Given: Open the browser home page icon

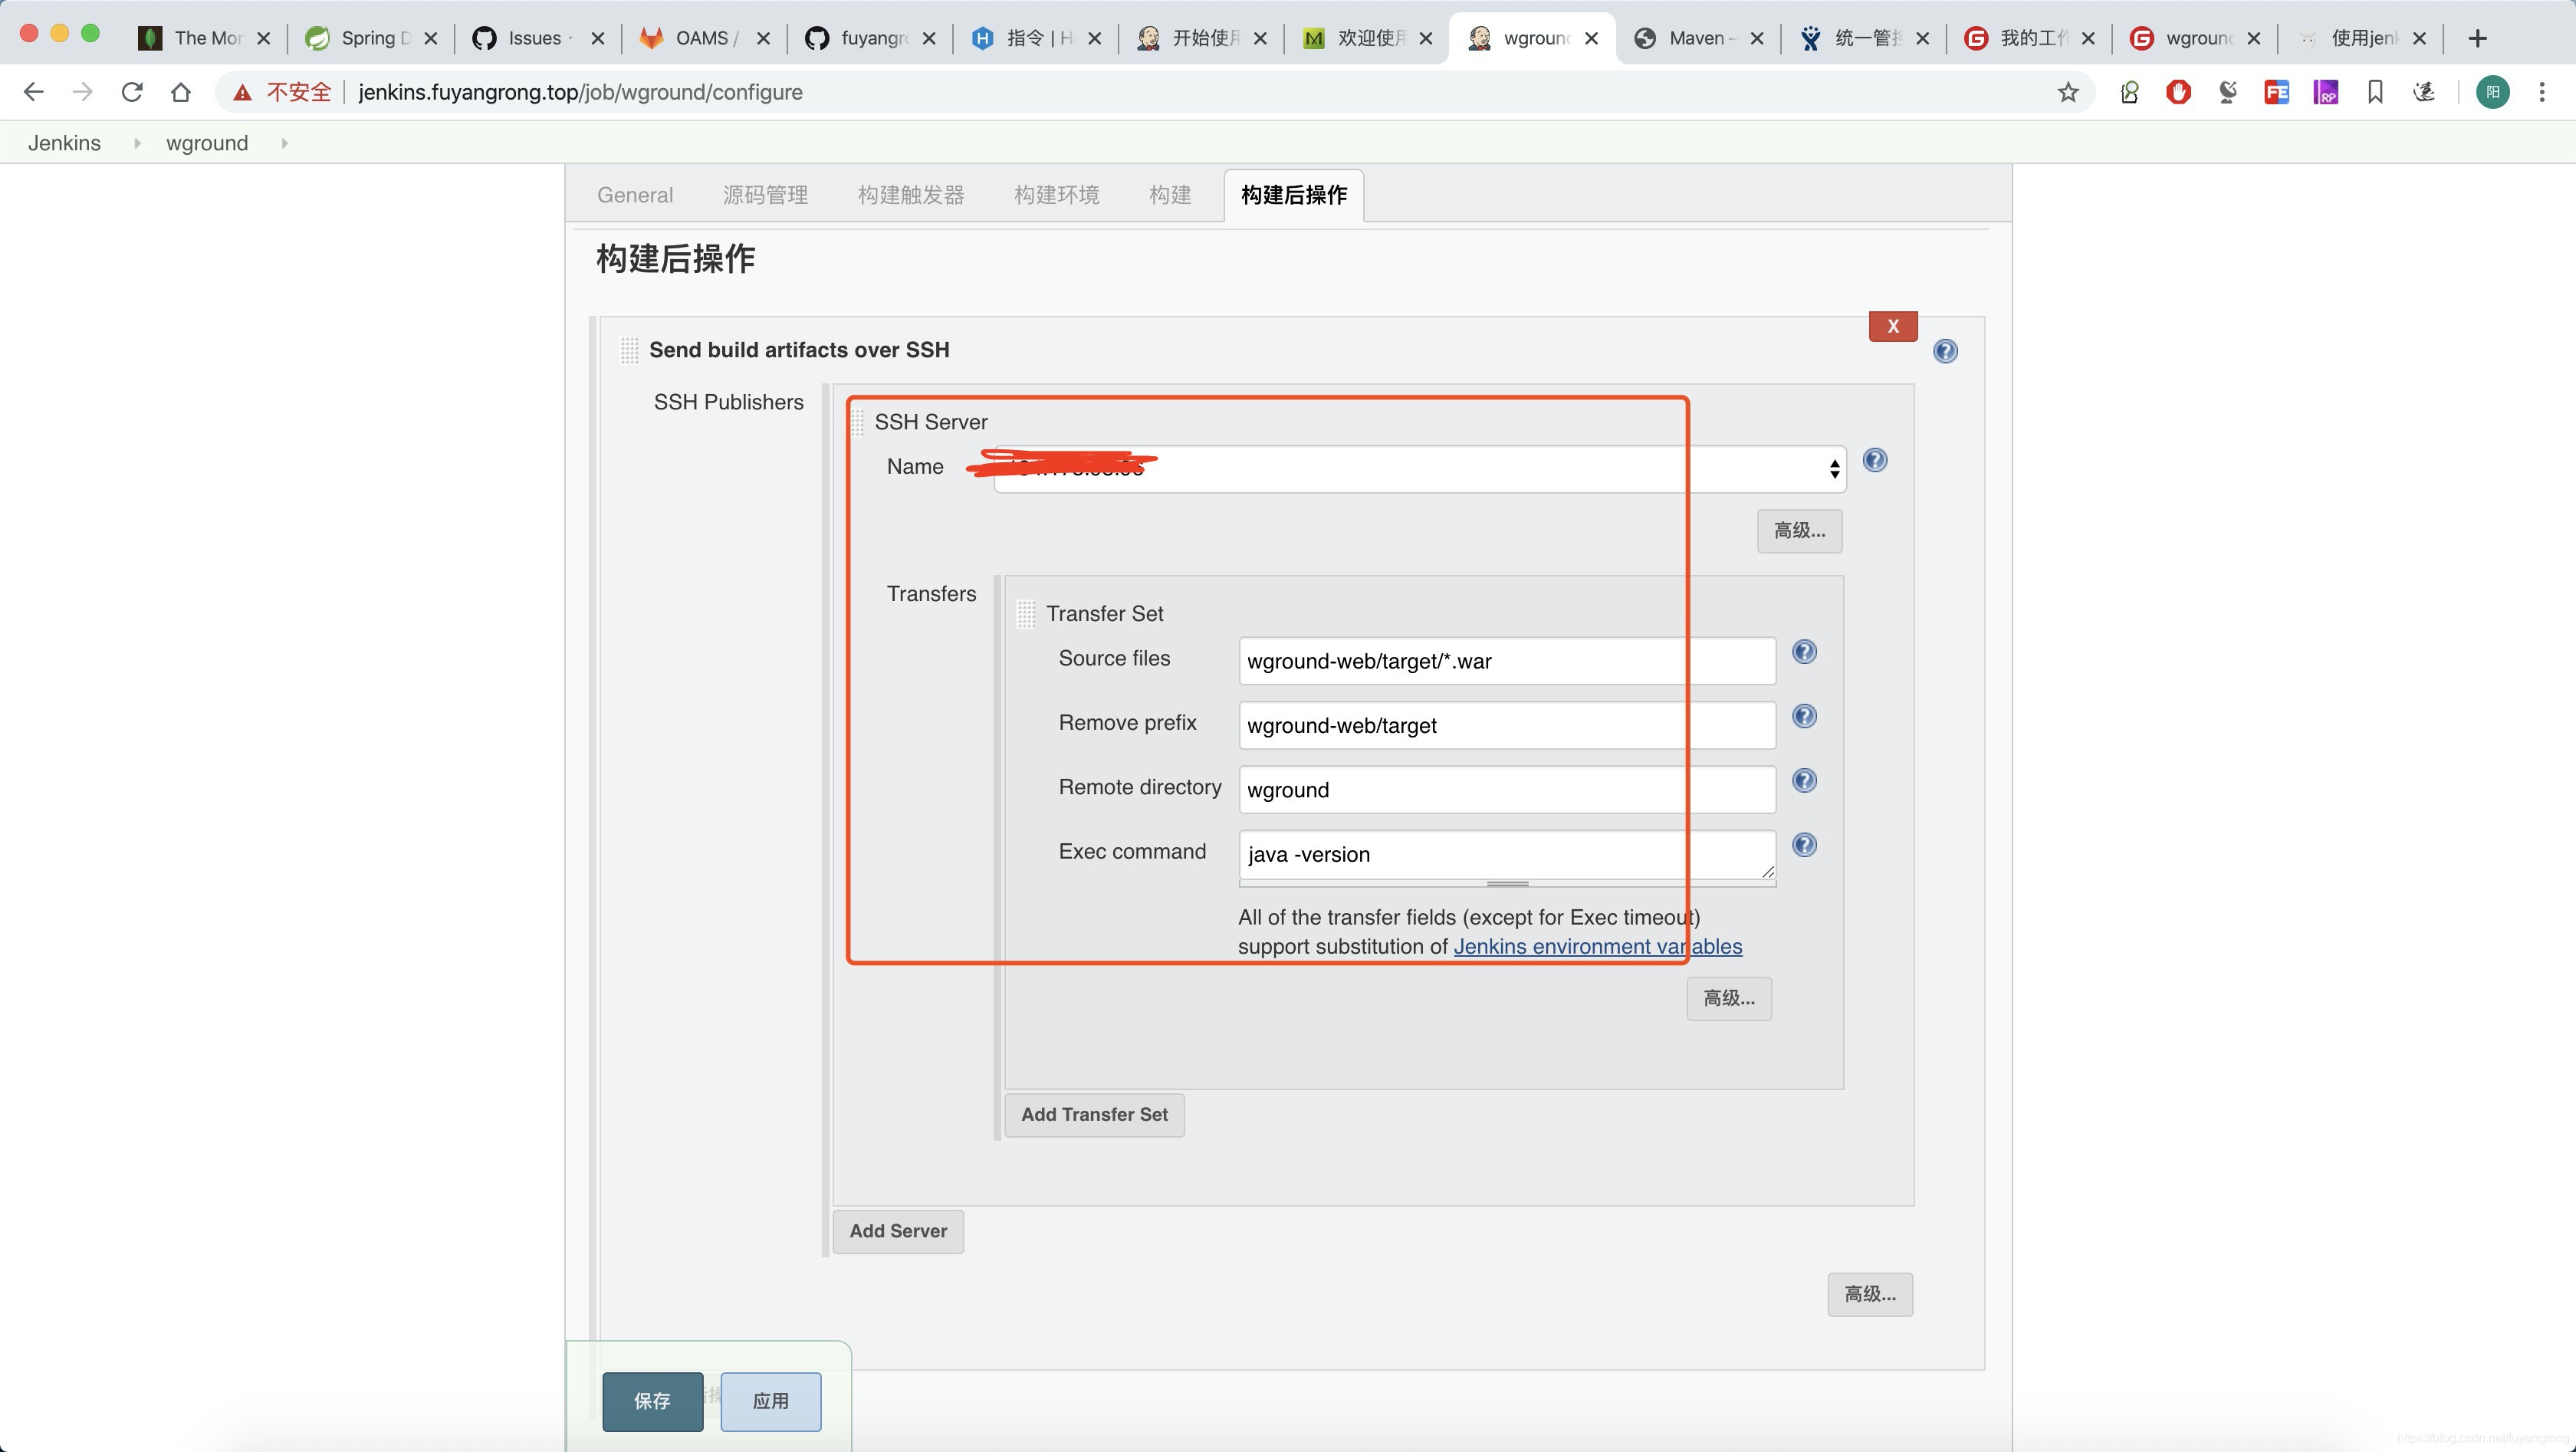Looking at the screenshot, I should click(180, 92).
